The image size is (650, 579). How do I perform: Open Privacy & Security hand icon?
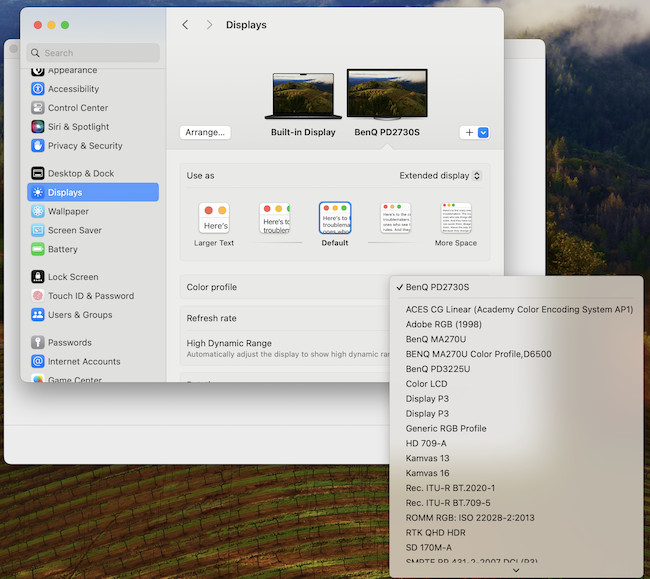38,145
